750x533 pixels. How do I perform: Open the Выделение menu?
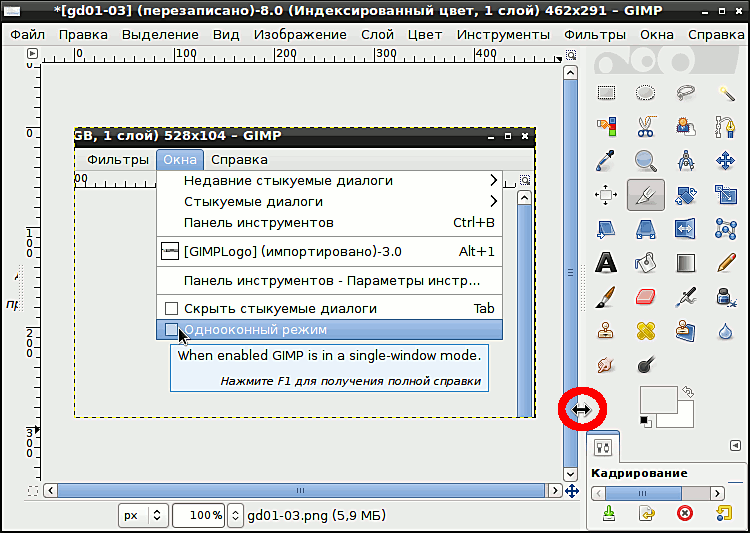(x=160, y=34)
